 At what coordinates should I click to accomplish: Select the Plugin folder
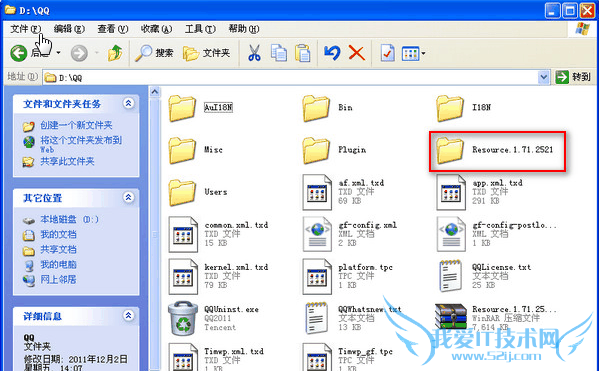click(x=334, y=150)
